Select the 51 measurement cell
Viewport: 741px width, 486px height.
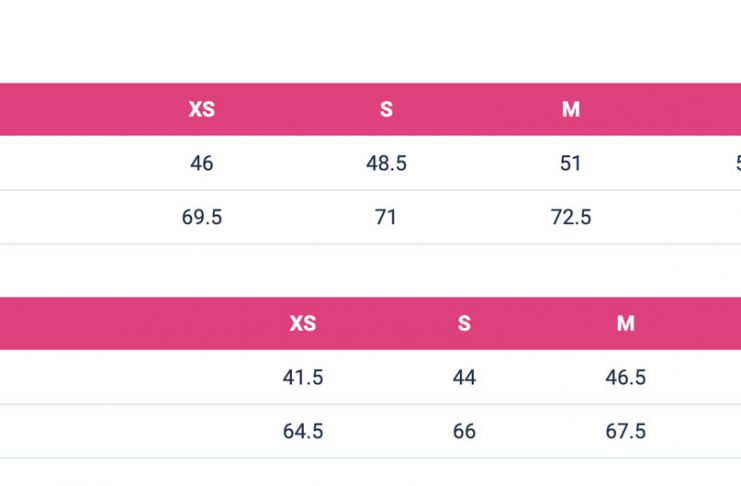point(570,163)
